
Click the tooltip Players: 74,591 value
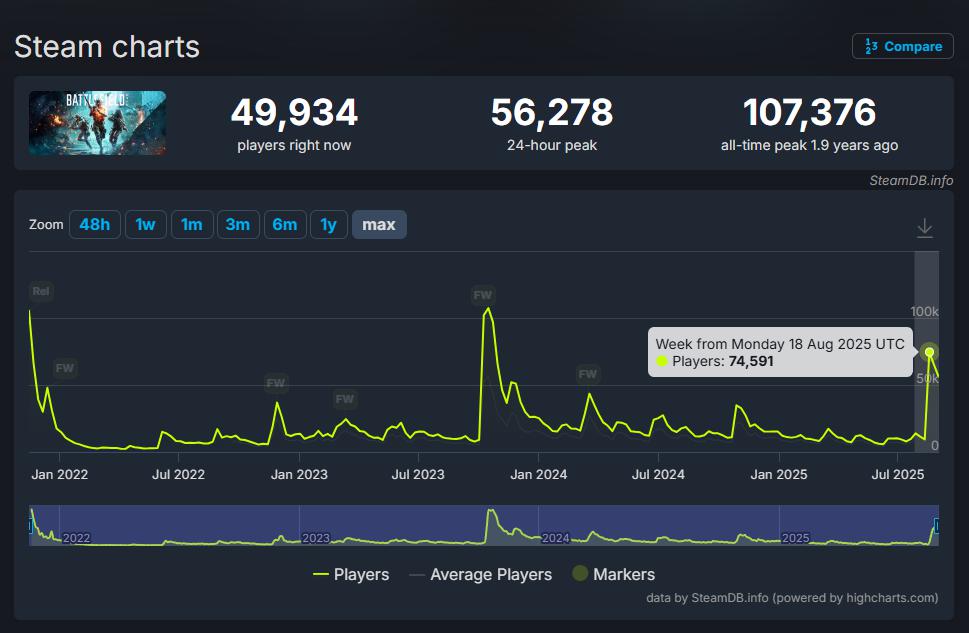(x=751, y=361)
